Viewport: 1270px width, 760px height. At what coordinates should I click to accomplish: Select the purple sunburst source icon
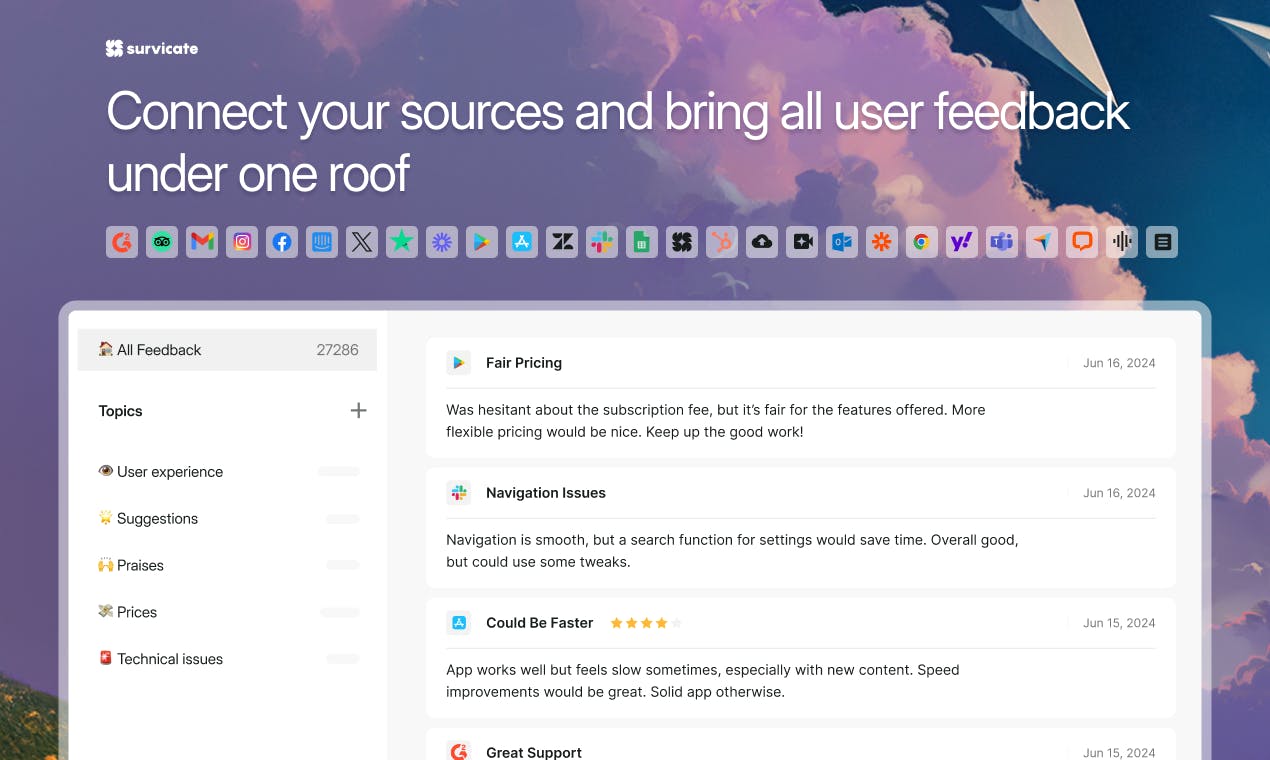pos(442,242)
